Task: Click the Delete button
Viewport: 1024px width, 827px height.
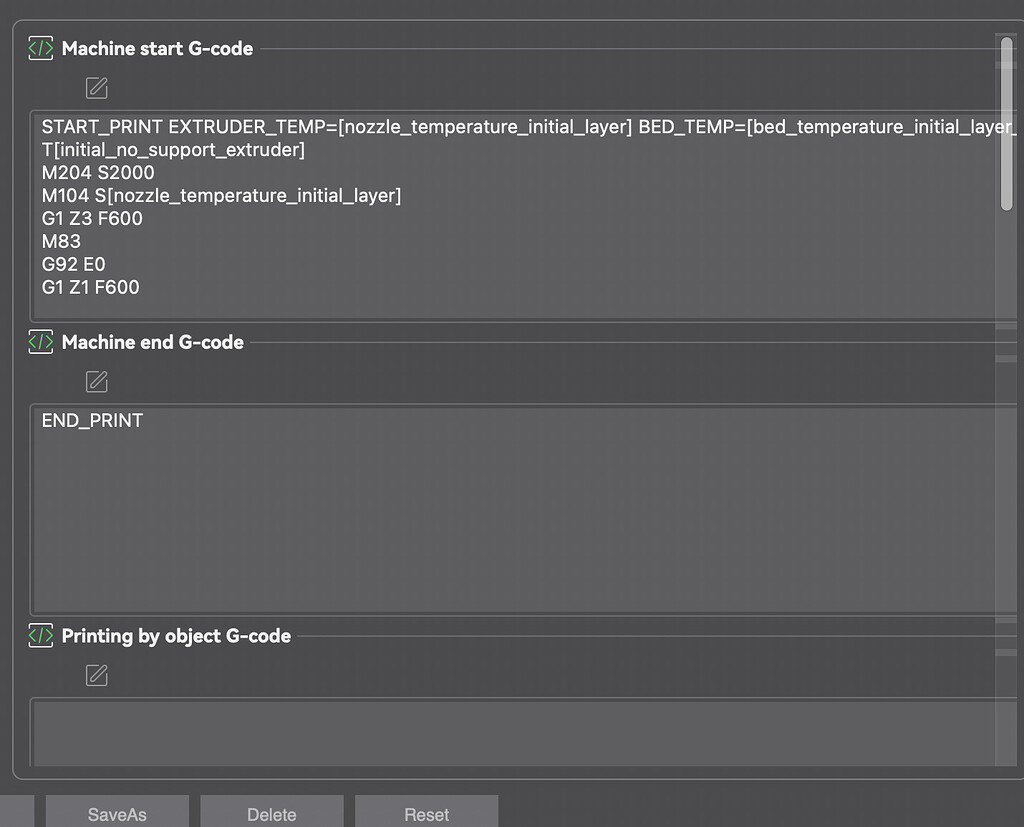Action: 271,814
